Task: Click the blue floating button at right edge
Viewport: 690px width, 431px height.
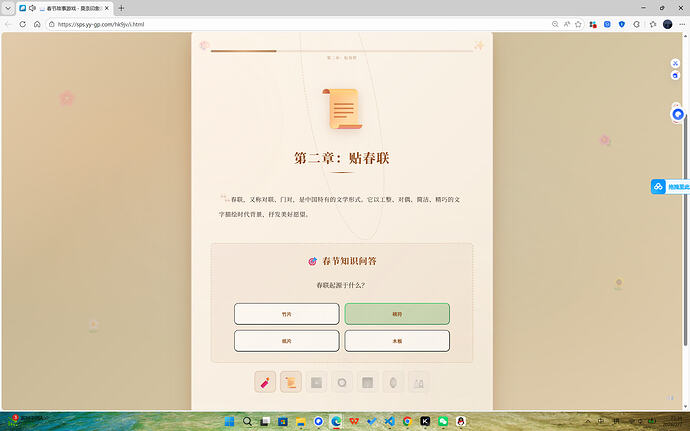Action: [x=667, y=187]
